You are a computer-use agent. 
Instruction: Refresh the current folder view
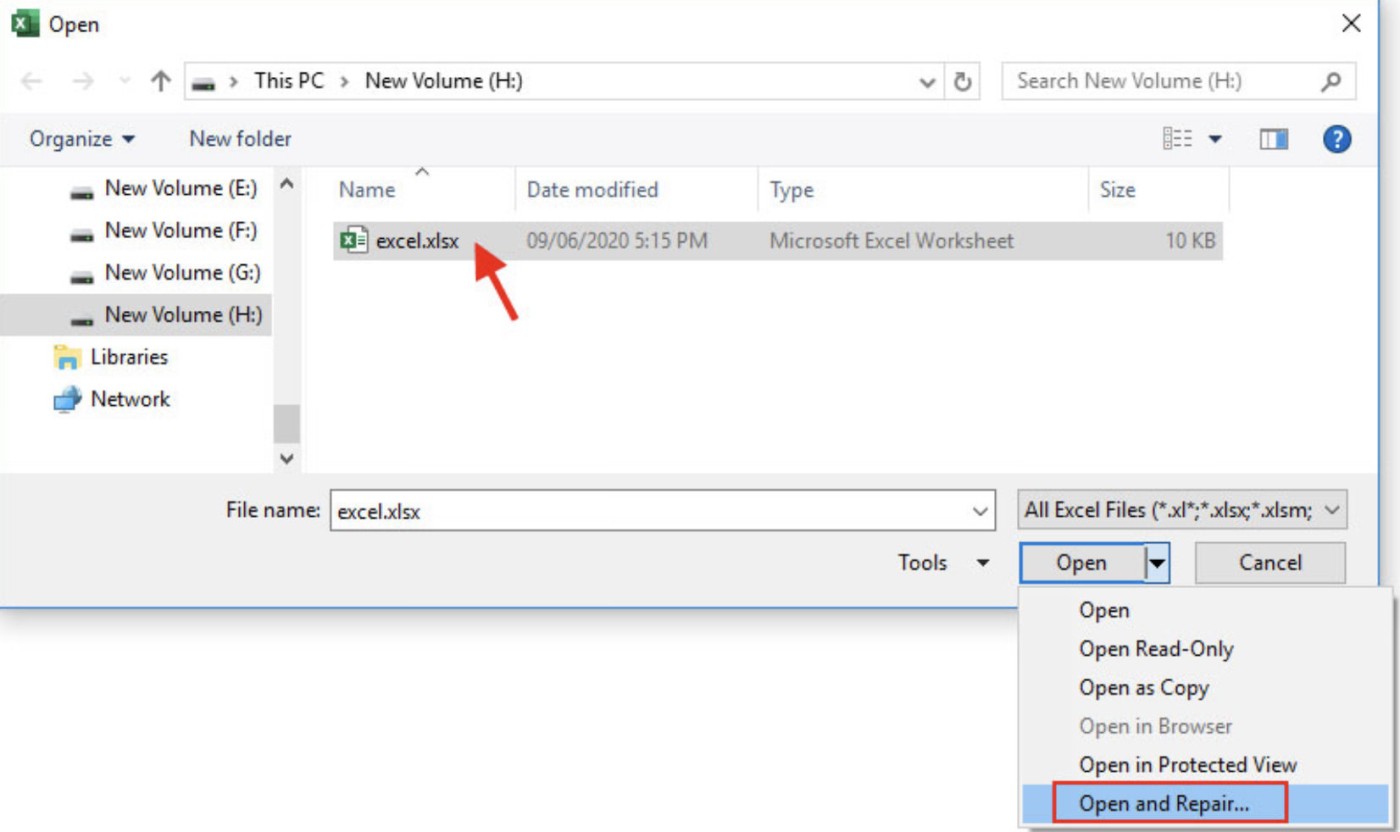pos(962,82)
